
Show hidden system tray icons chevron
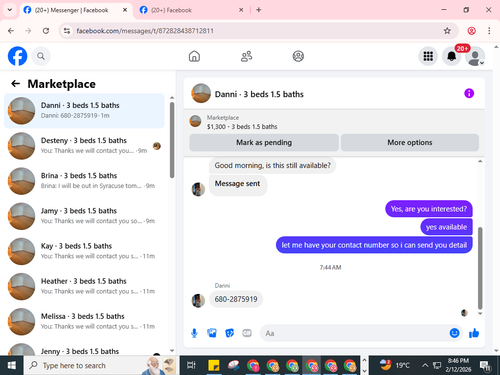coord(425,365)
